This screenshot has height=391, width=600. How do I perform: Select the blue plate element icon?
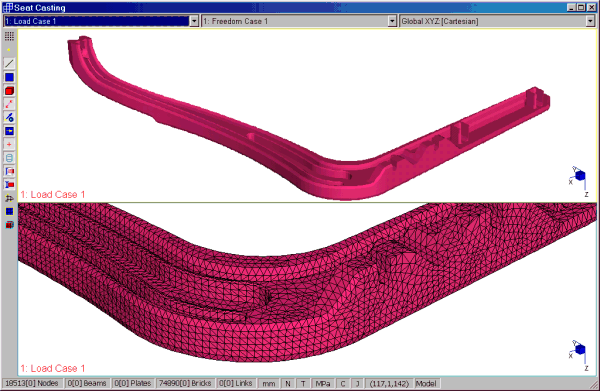coord(9,77)
